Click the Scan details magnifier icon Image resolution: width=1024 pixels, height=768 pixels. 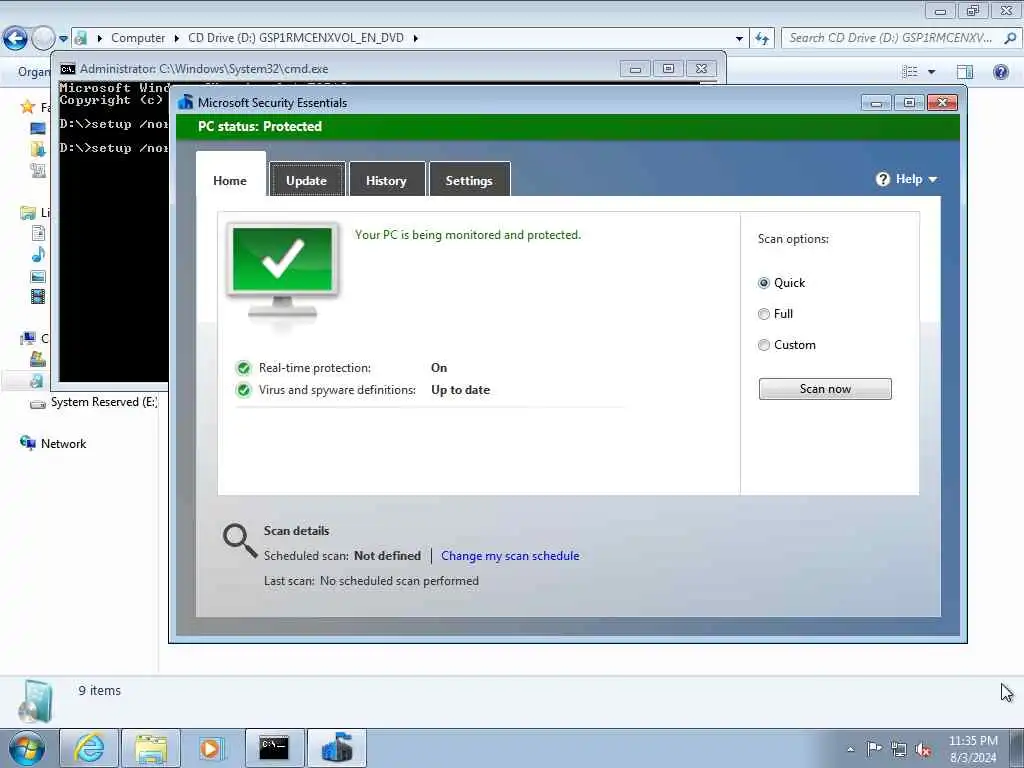pyautogui.click(x=240, y=540)
